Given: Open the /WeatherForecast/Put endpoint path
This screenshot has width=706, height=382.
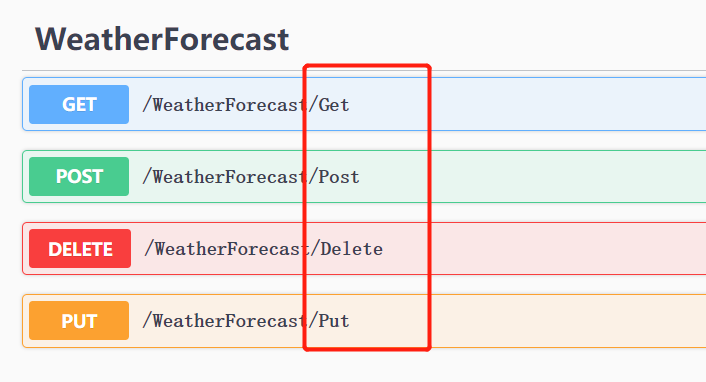Looking at the screenshot, I should [x=246, y=321].
